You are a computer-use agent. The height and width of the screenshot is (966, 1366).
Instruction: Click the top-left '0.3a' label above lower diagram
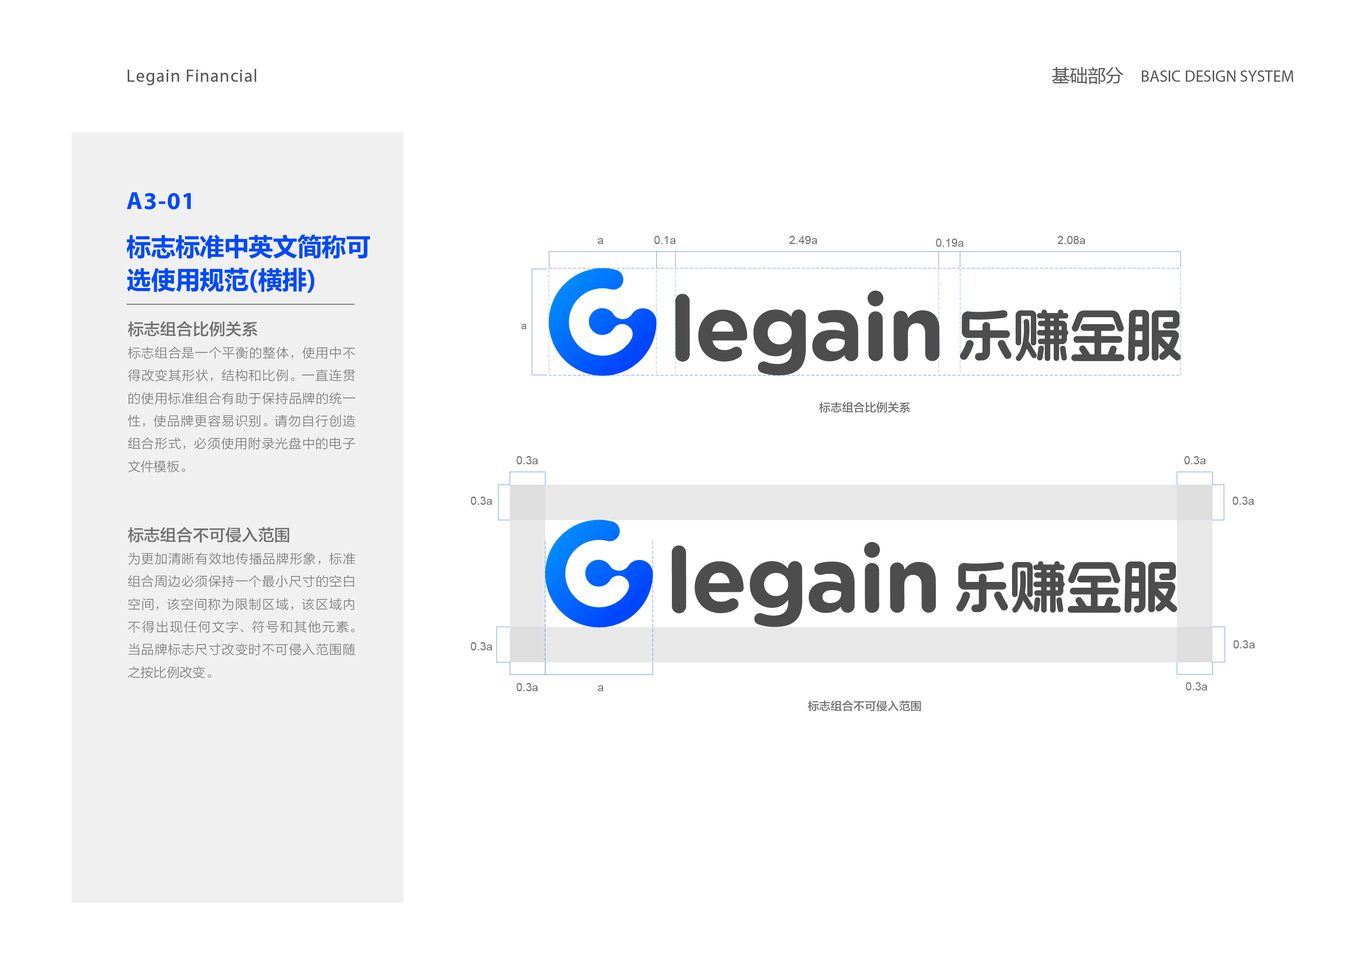(x=527, y=461)
